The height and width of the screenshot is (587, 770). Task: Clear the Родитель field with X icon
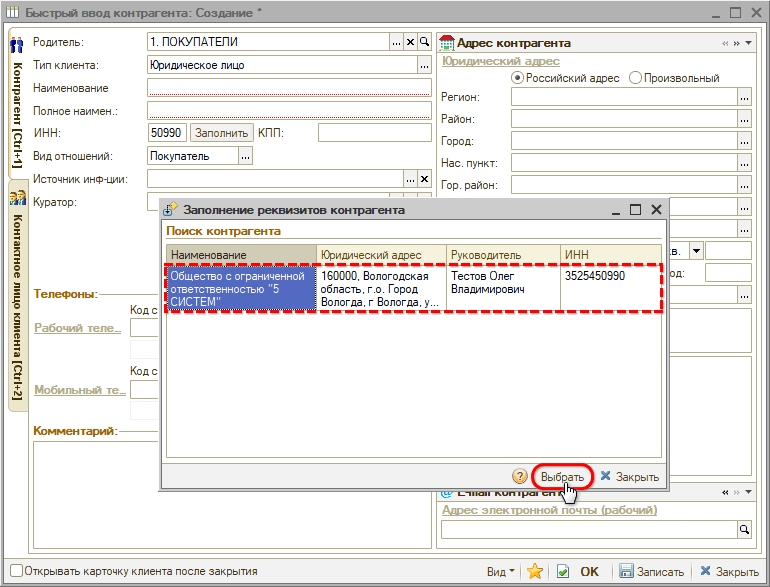tap(410, 42)
